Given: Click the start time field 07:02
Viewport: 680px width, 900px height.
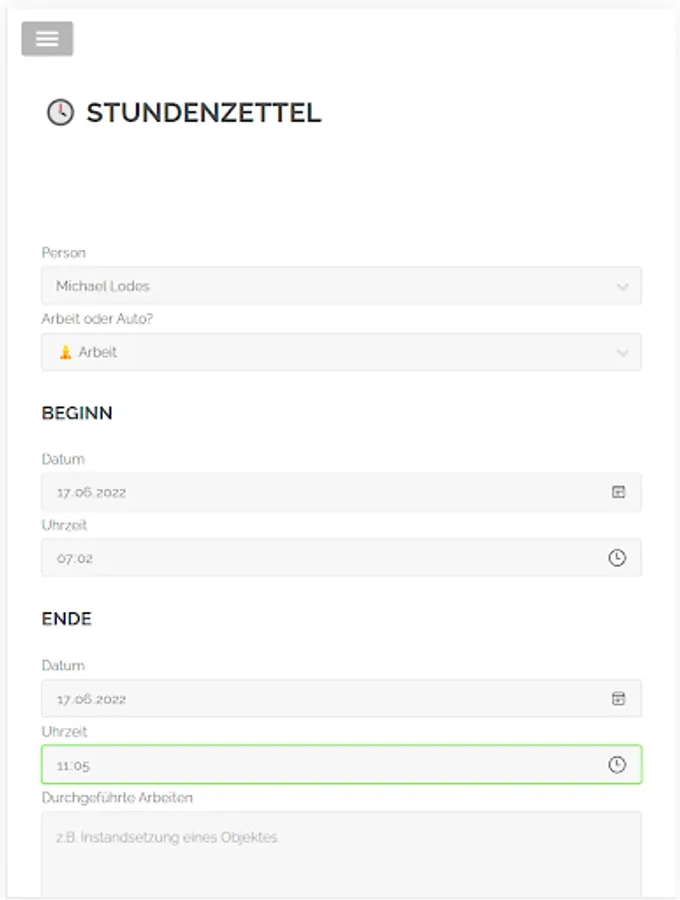Looking at the screenshot, I should click(300, 558).
